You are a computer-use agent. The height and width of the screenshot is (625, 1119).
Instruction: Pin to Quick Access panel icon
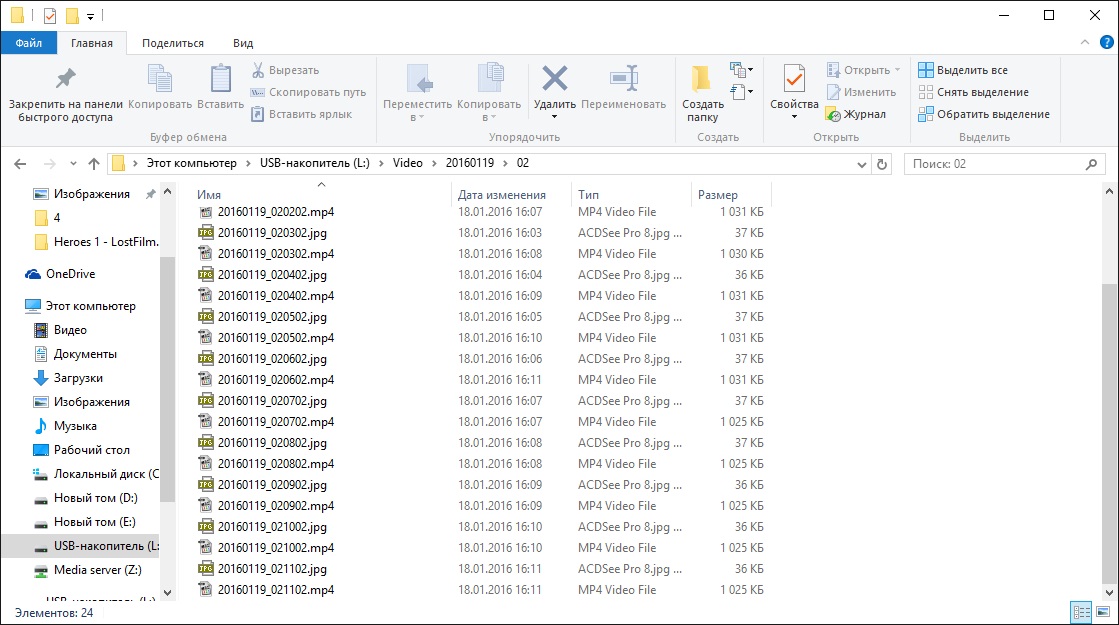click(65, 79)
